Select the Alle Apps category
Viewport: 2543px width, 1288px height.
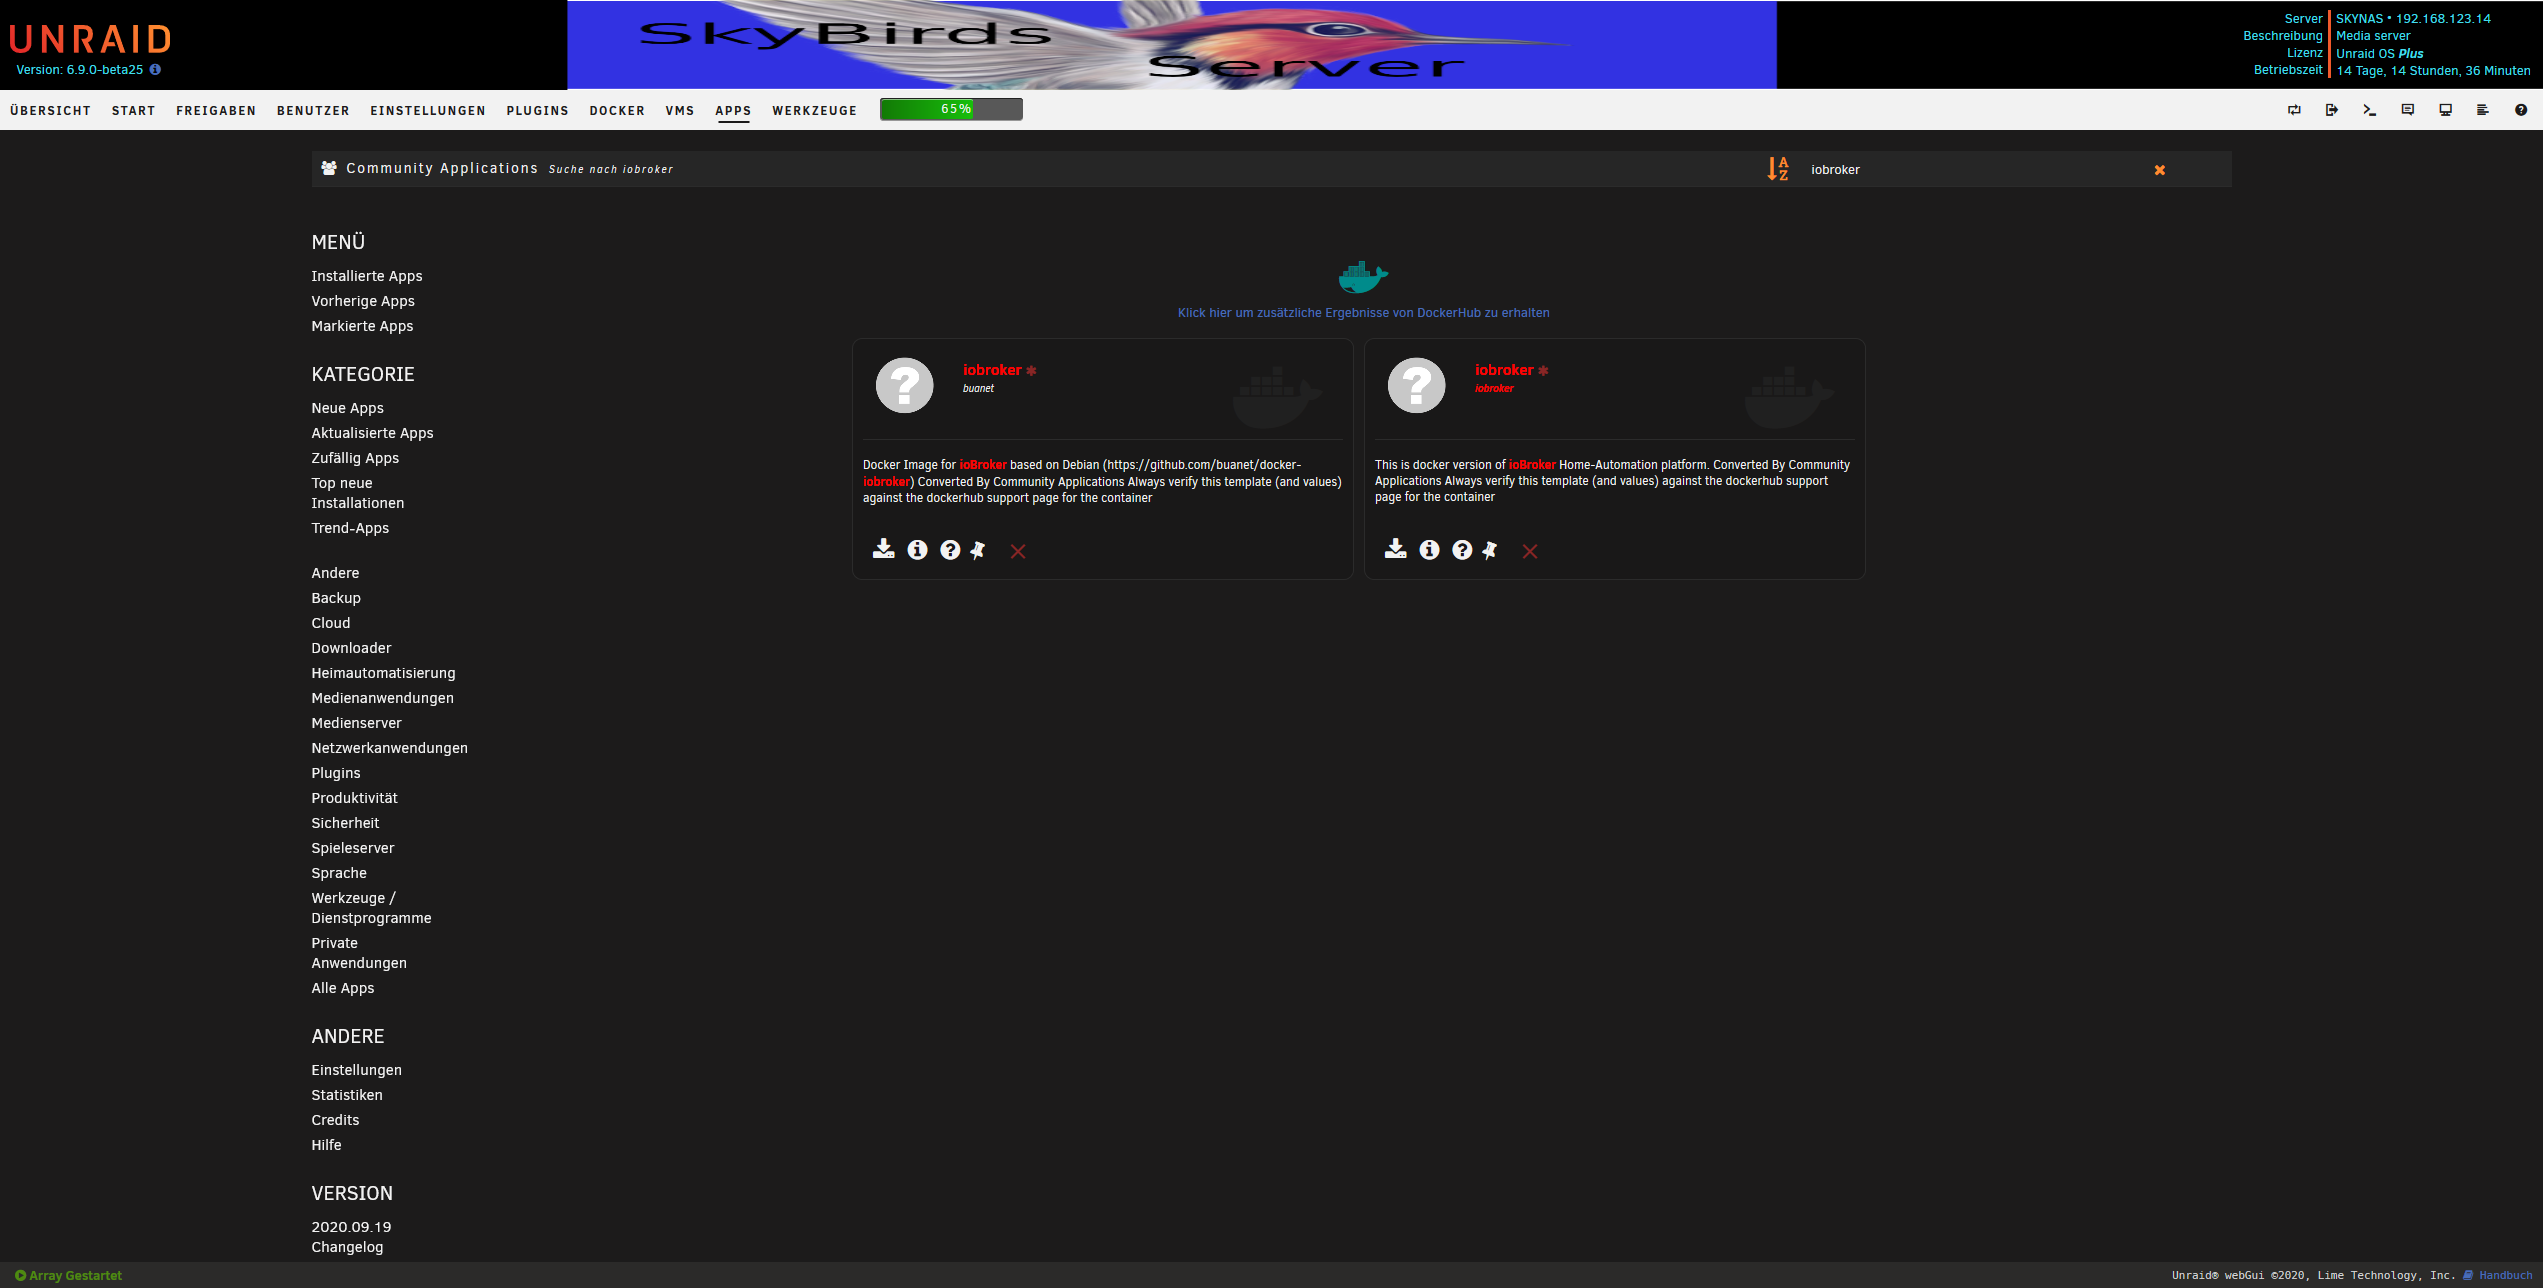tap(343, 988)
